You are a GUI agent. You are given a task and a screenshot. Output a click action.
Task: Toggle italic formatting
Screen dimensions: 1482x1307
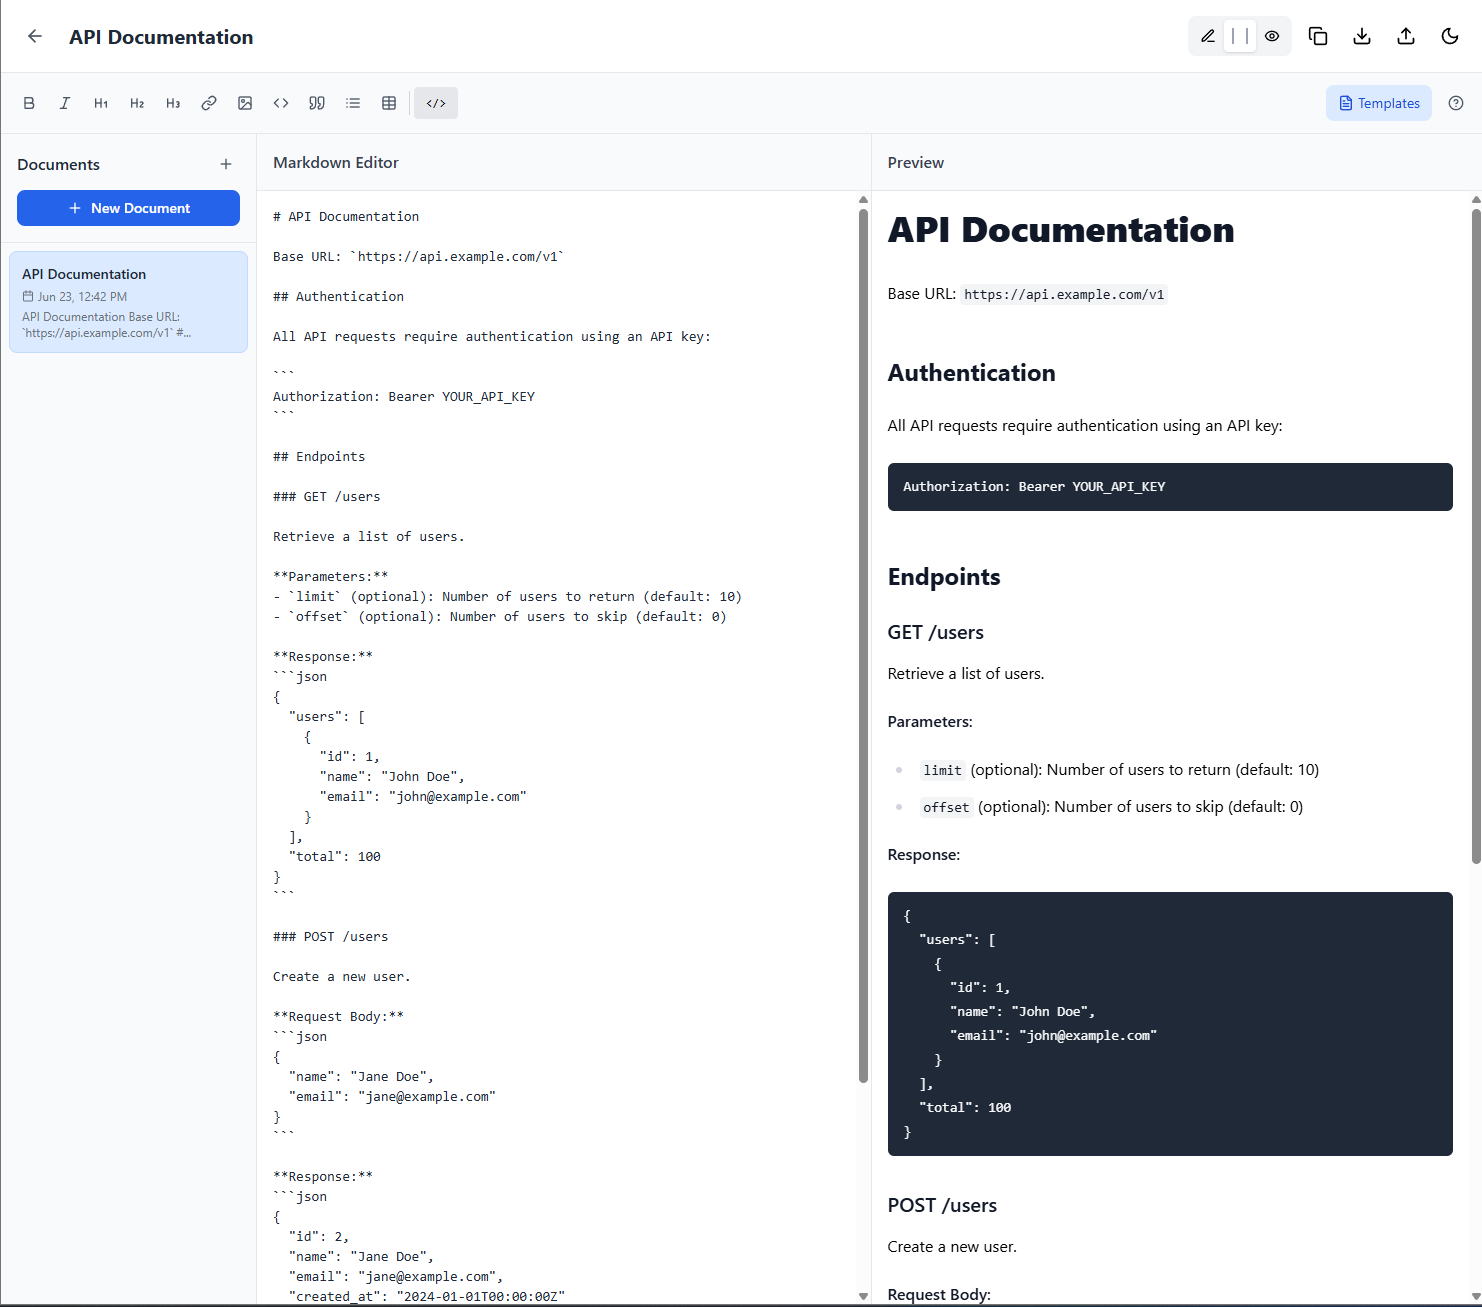click(x=65, y=103)
